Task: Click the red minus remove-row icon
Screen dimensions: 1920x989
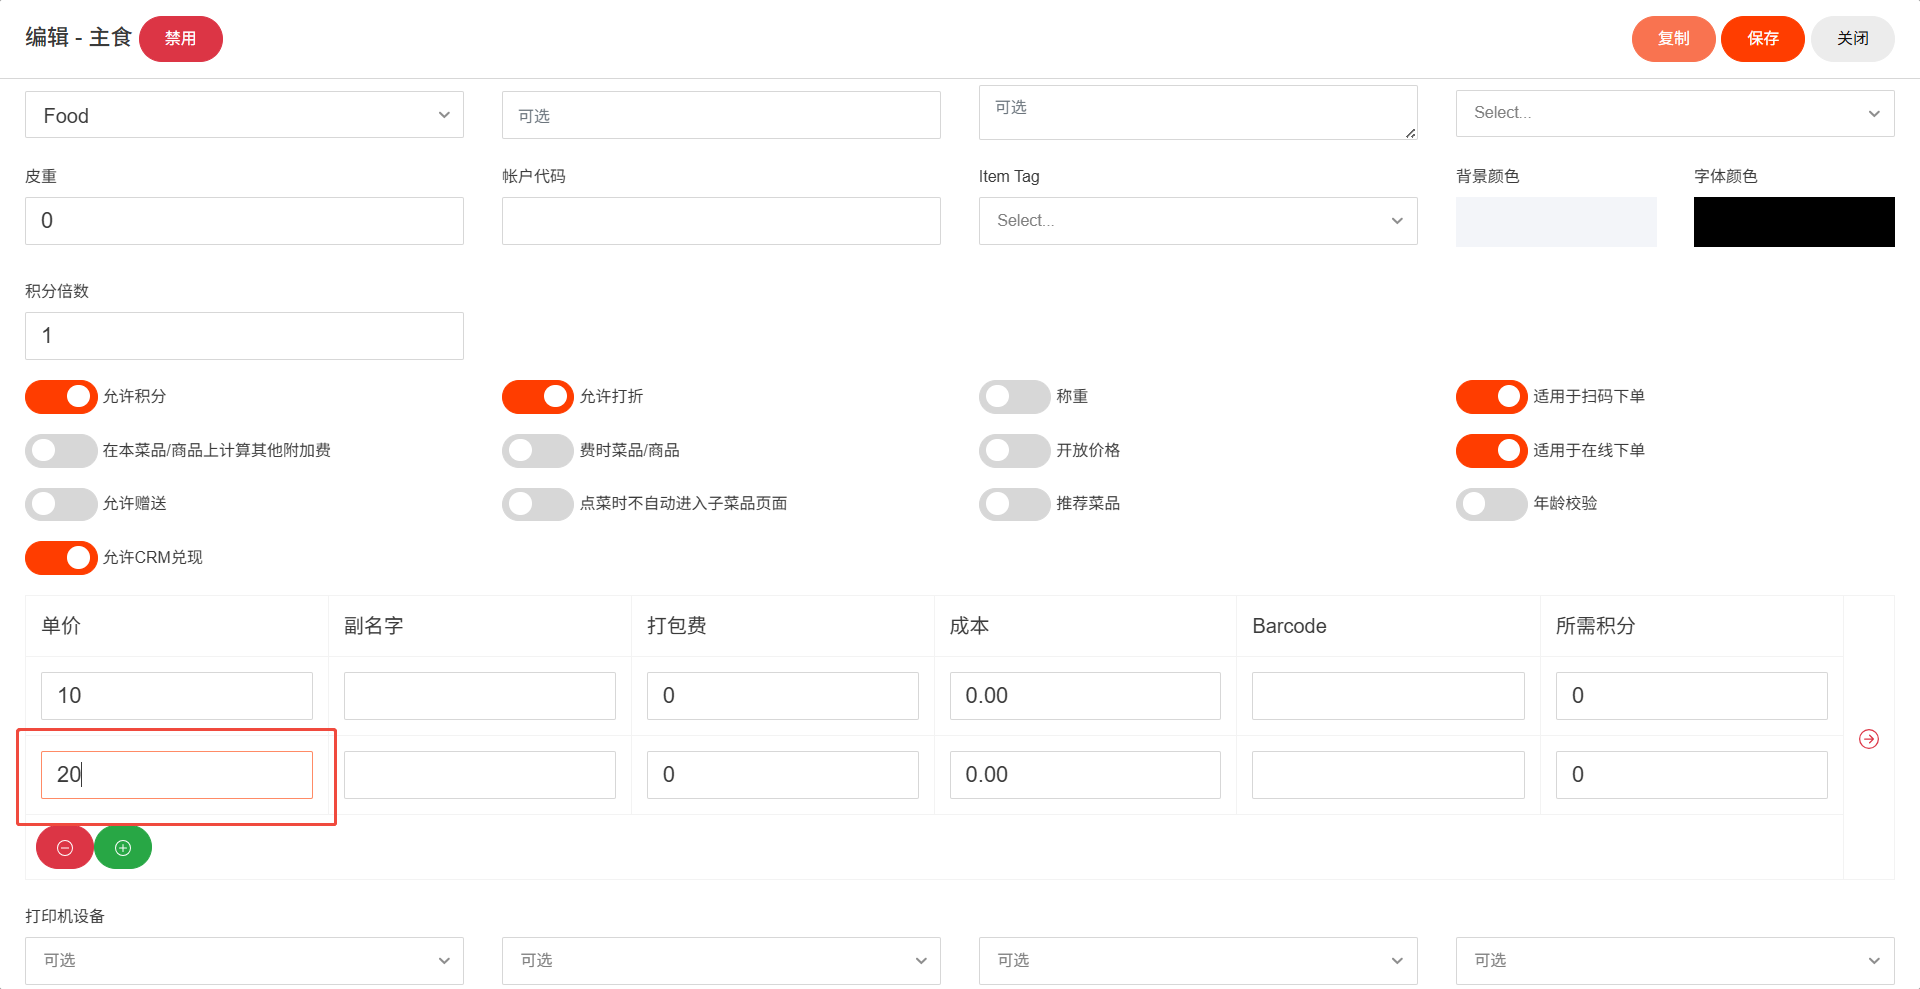Action: tap(65, 848)
